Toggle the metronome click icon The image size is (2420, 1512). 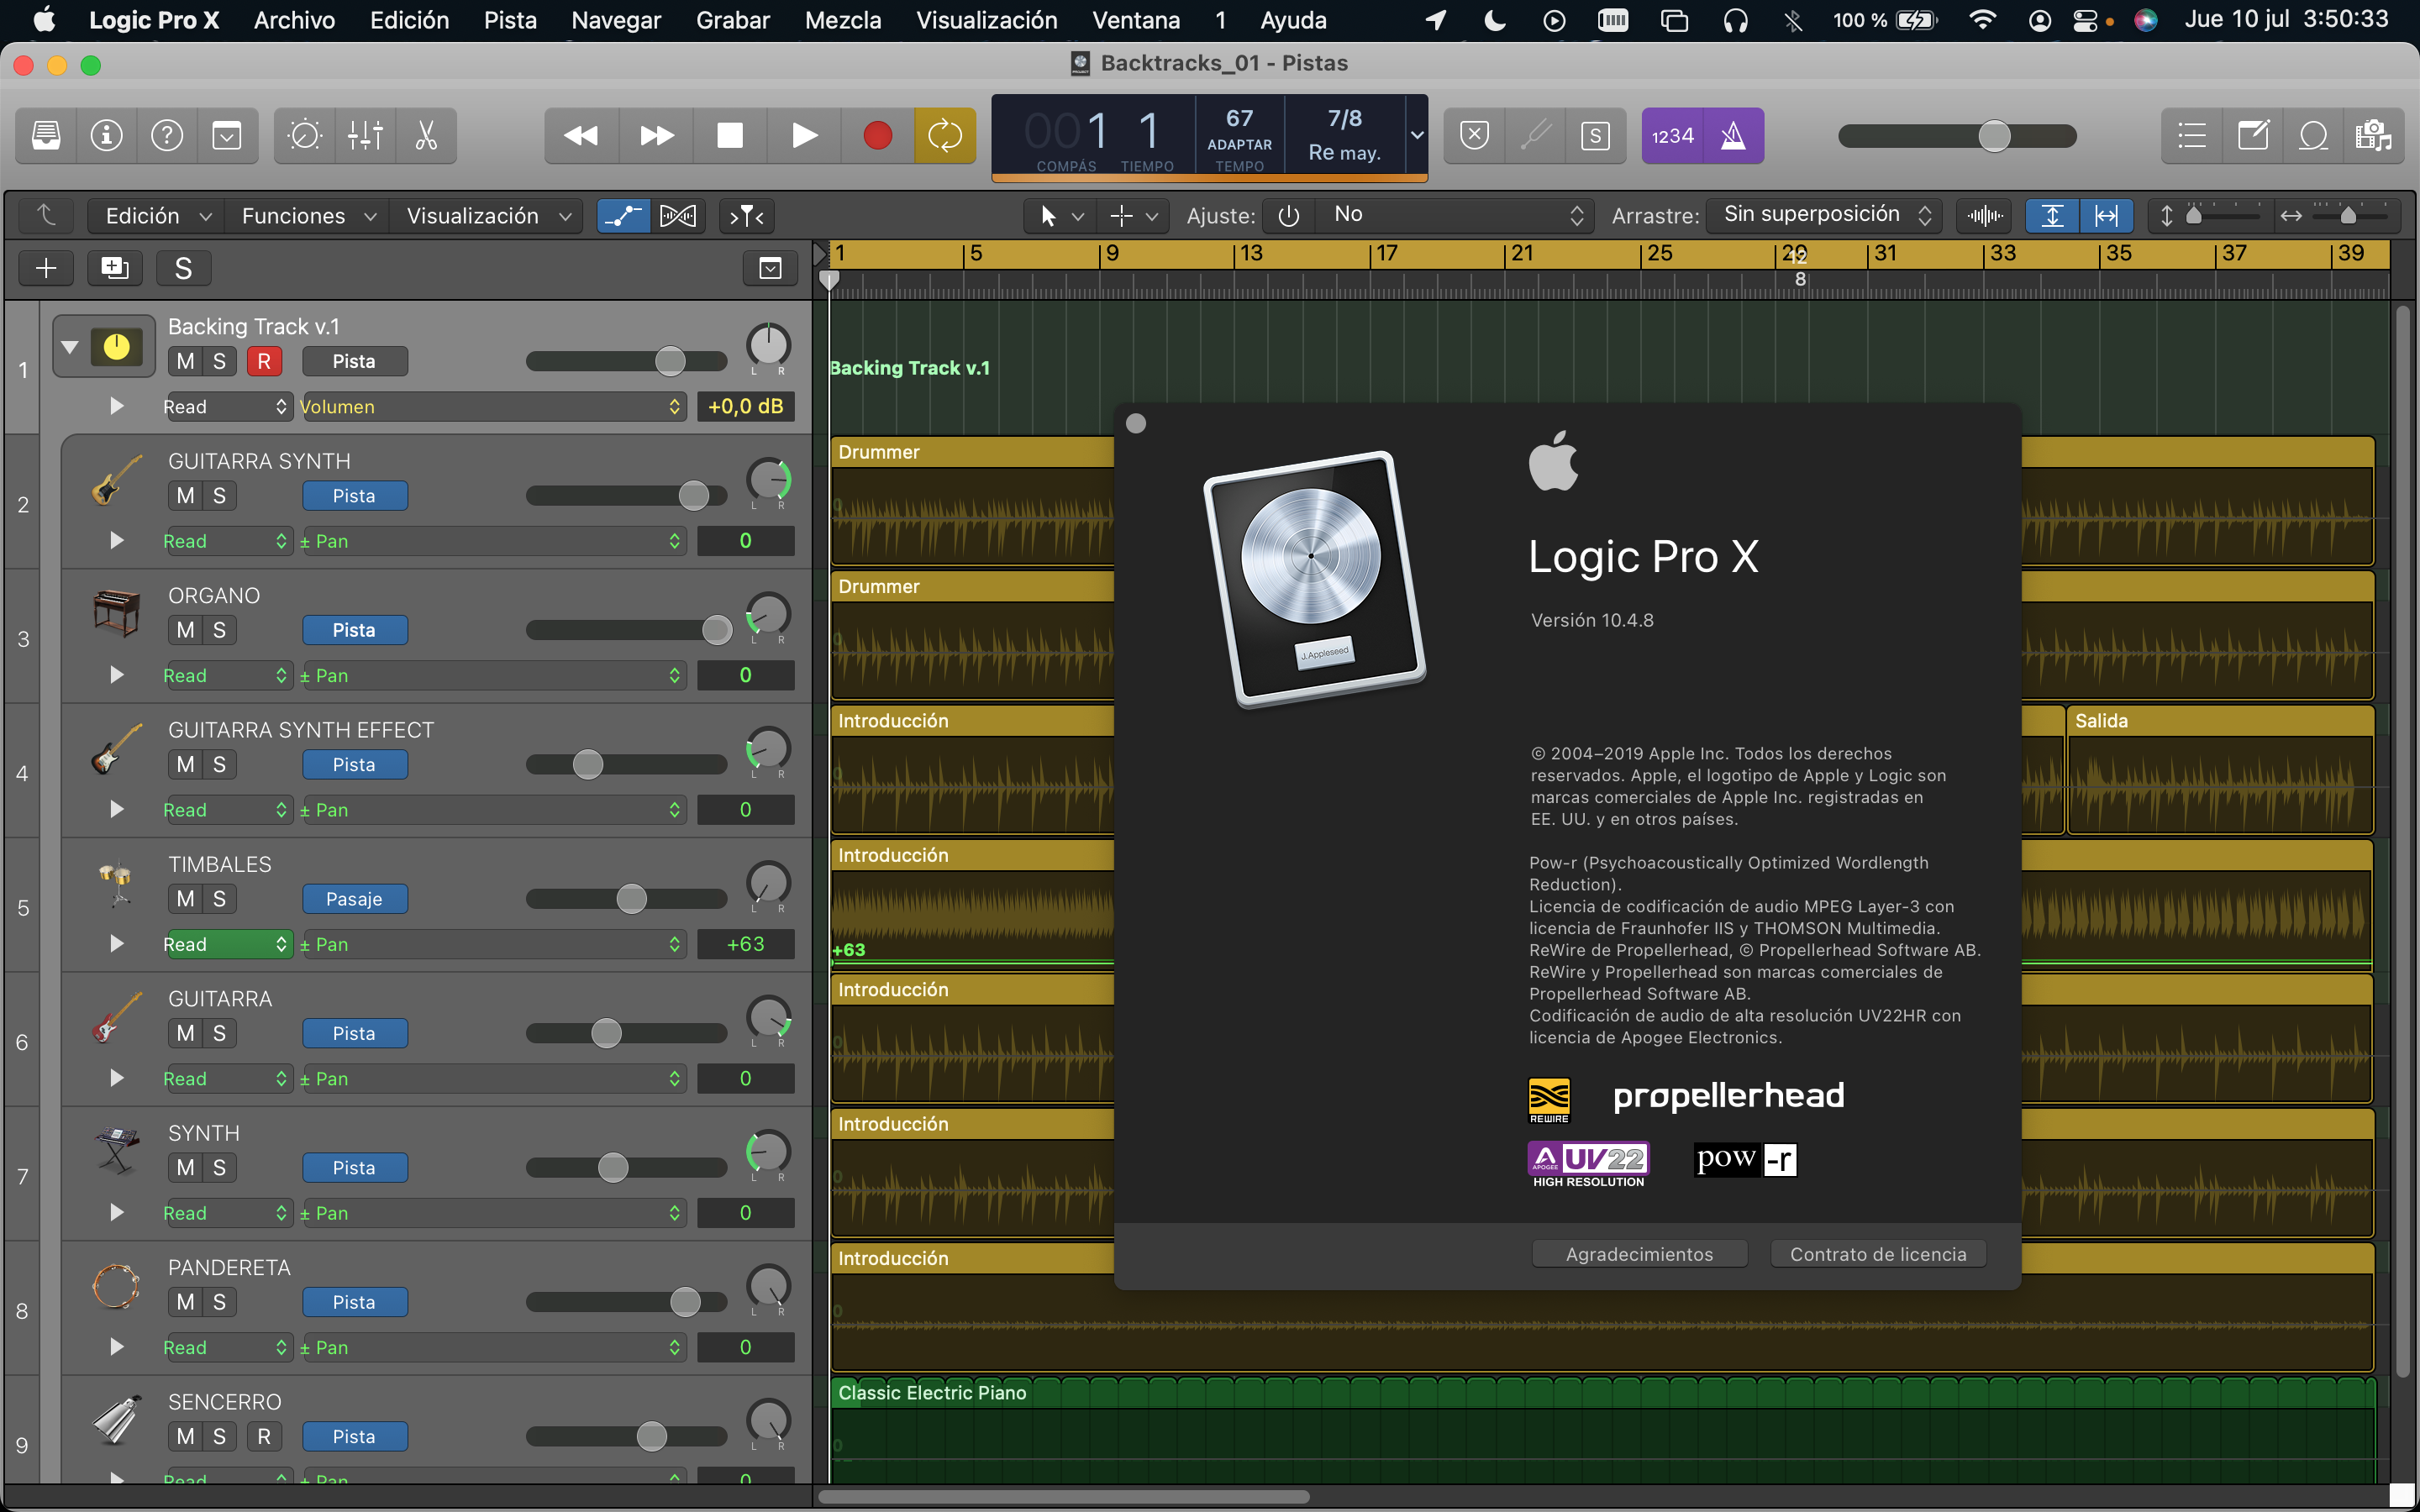click(x=1733, y=135)
